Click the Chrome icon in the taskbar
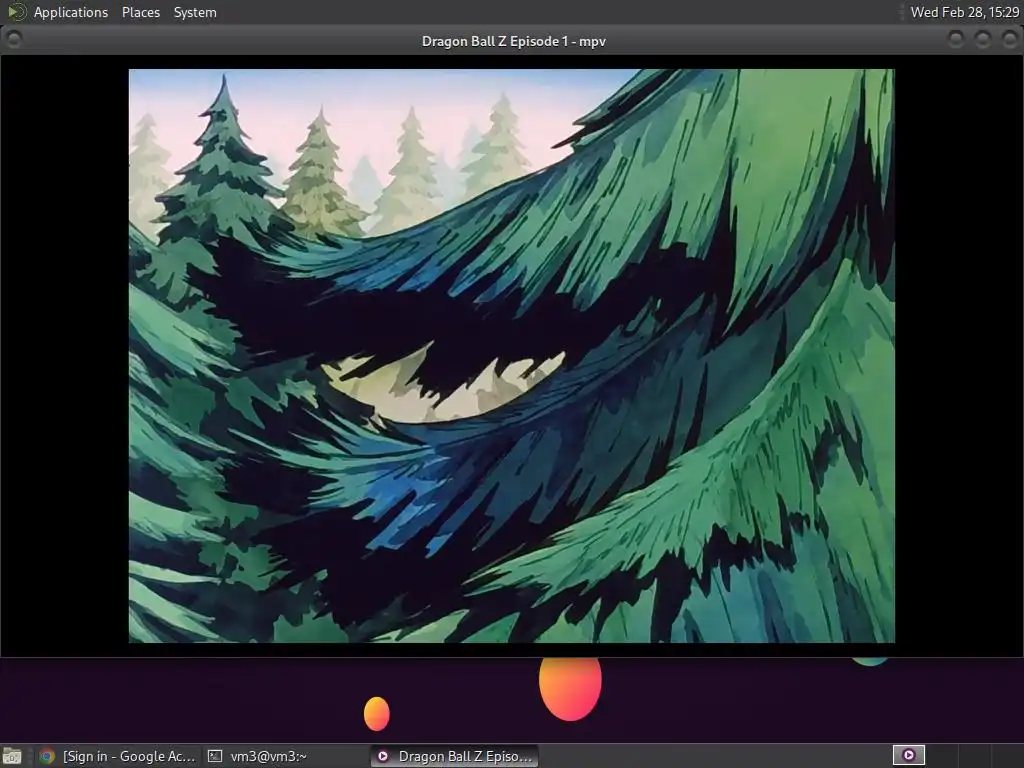Viewport: 1024px width, 768px height. coord(47,756)
